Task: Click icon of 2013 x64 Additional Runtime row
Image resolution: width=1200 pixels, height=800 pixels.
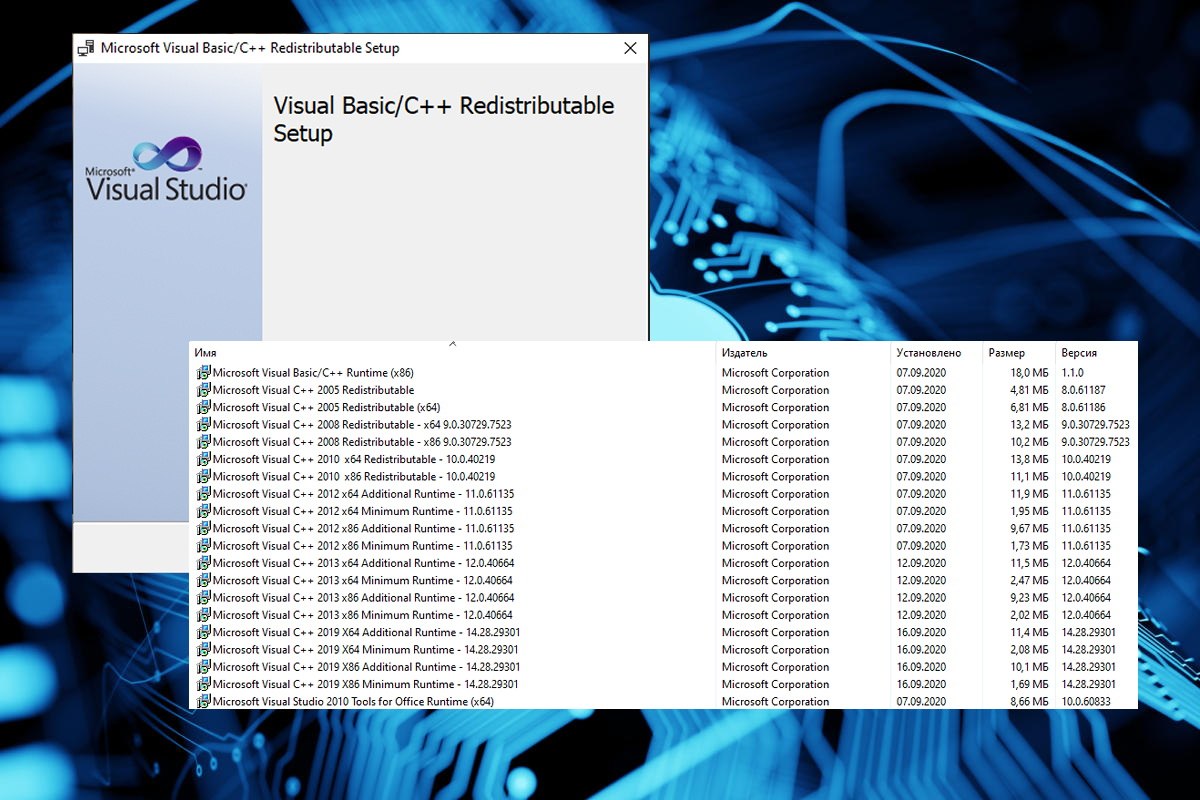Action: pyautogui.click(x=203, y=563)
